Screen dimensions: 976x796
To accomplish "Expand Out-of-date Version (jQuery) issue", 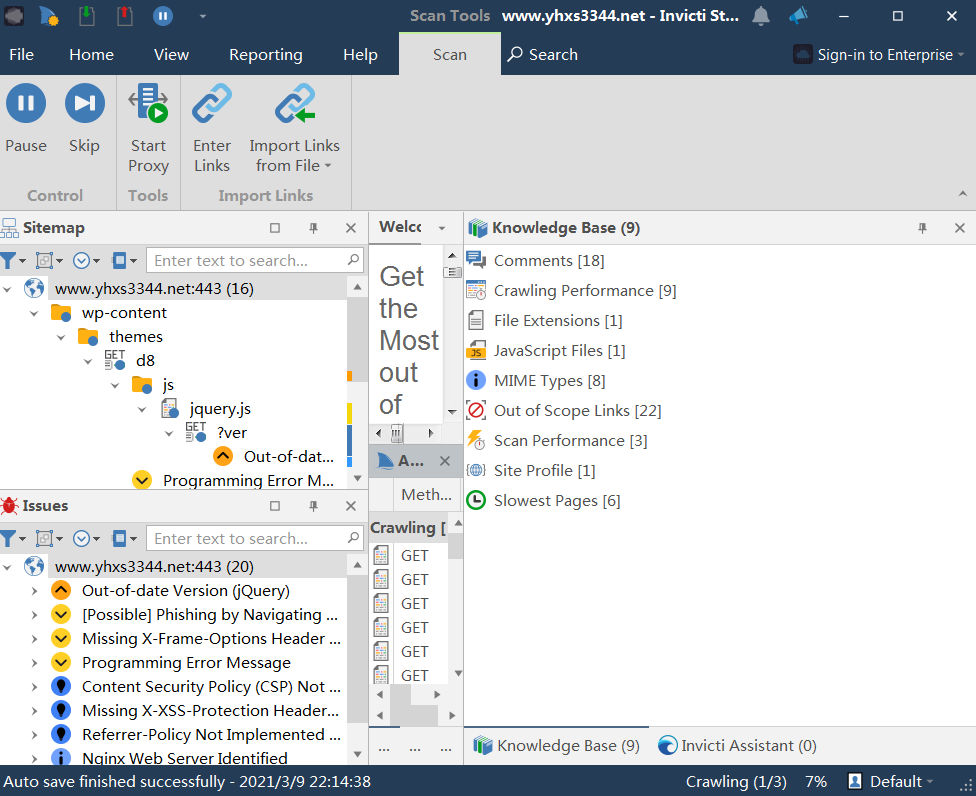I will (x=34, y=591).
